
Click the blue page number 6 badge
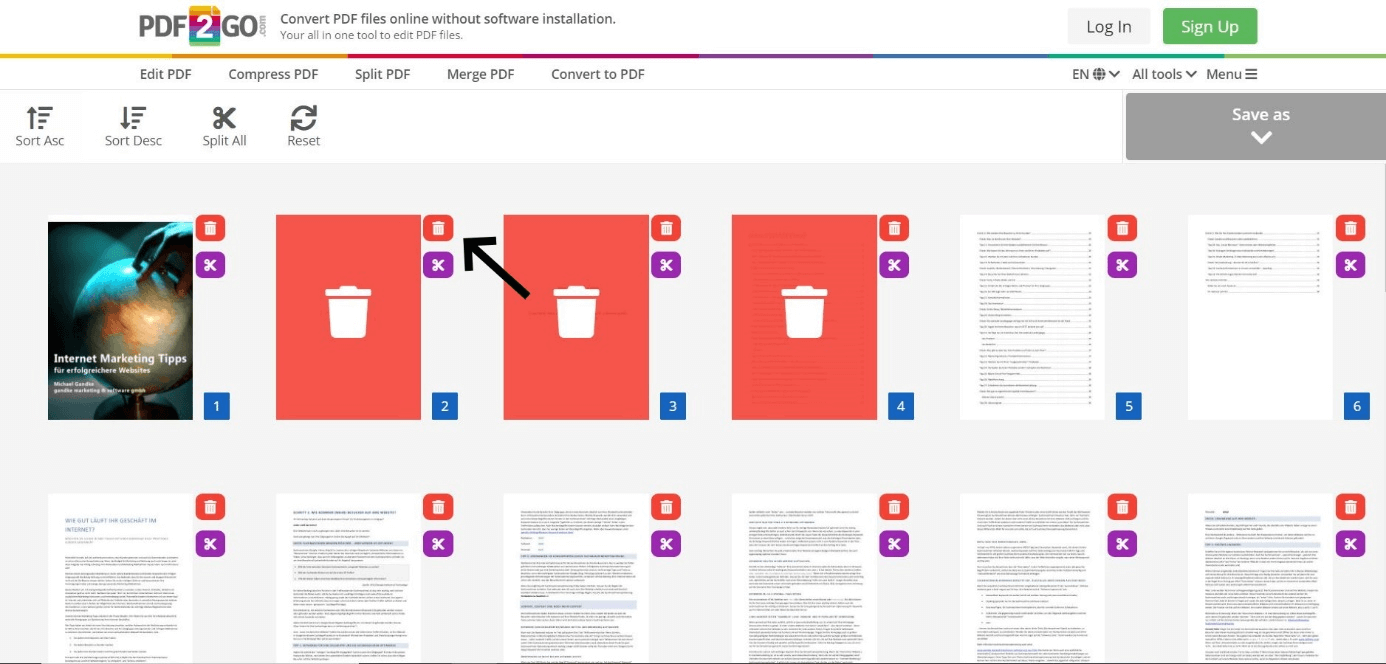[x=1357, y=406]
